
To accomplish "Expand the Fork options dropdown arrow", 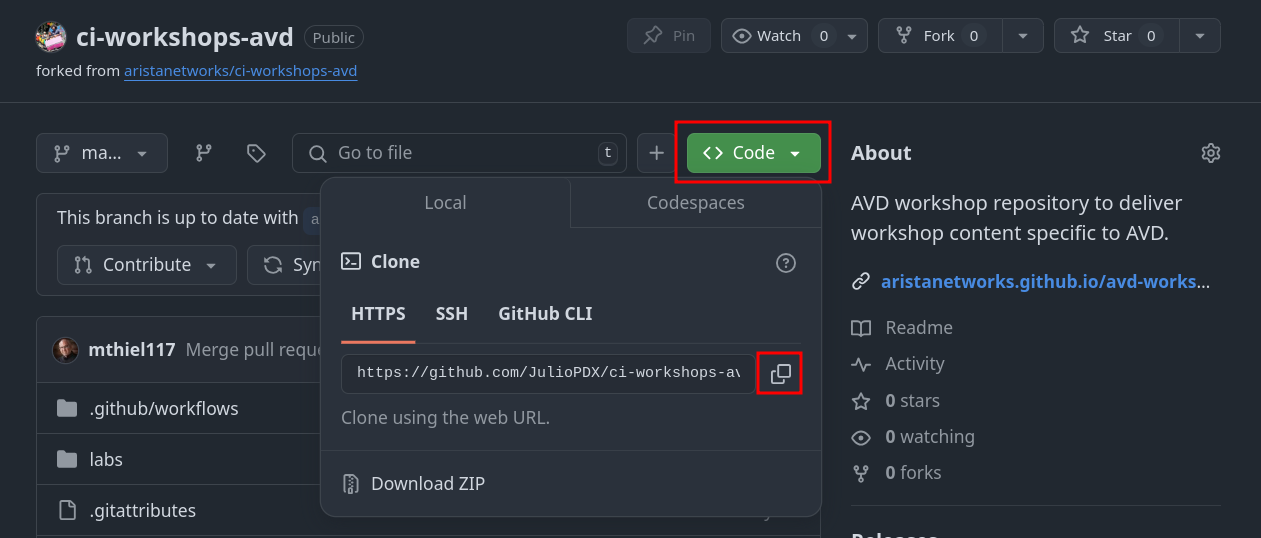I will tap(1022, 36).
